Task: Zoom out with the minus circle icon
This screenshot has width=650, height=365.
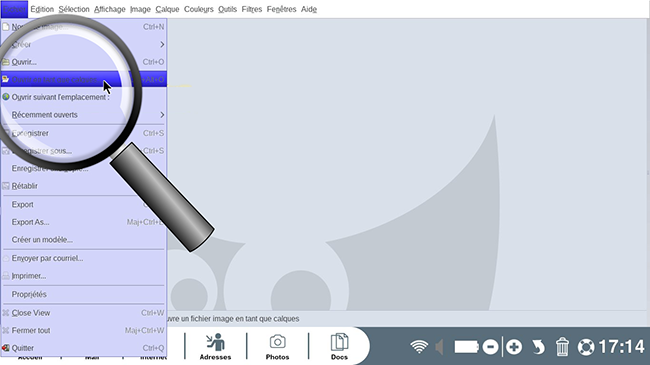Action: click(490, 347)
